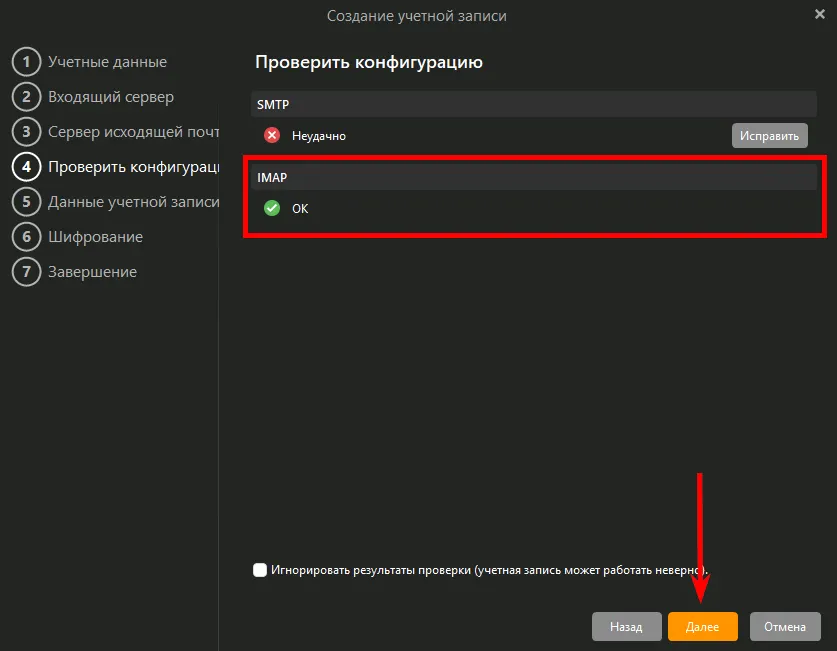The image size is (837, 651).
Task: Go back with the 'Назад' button
Action: pos(626,627)
